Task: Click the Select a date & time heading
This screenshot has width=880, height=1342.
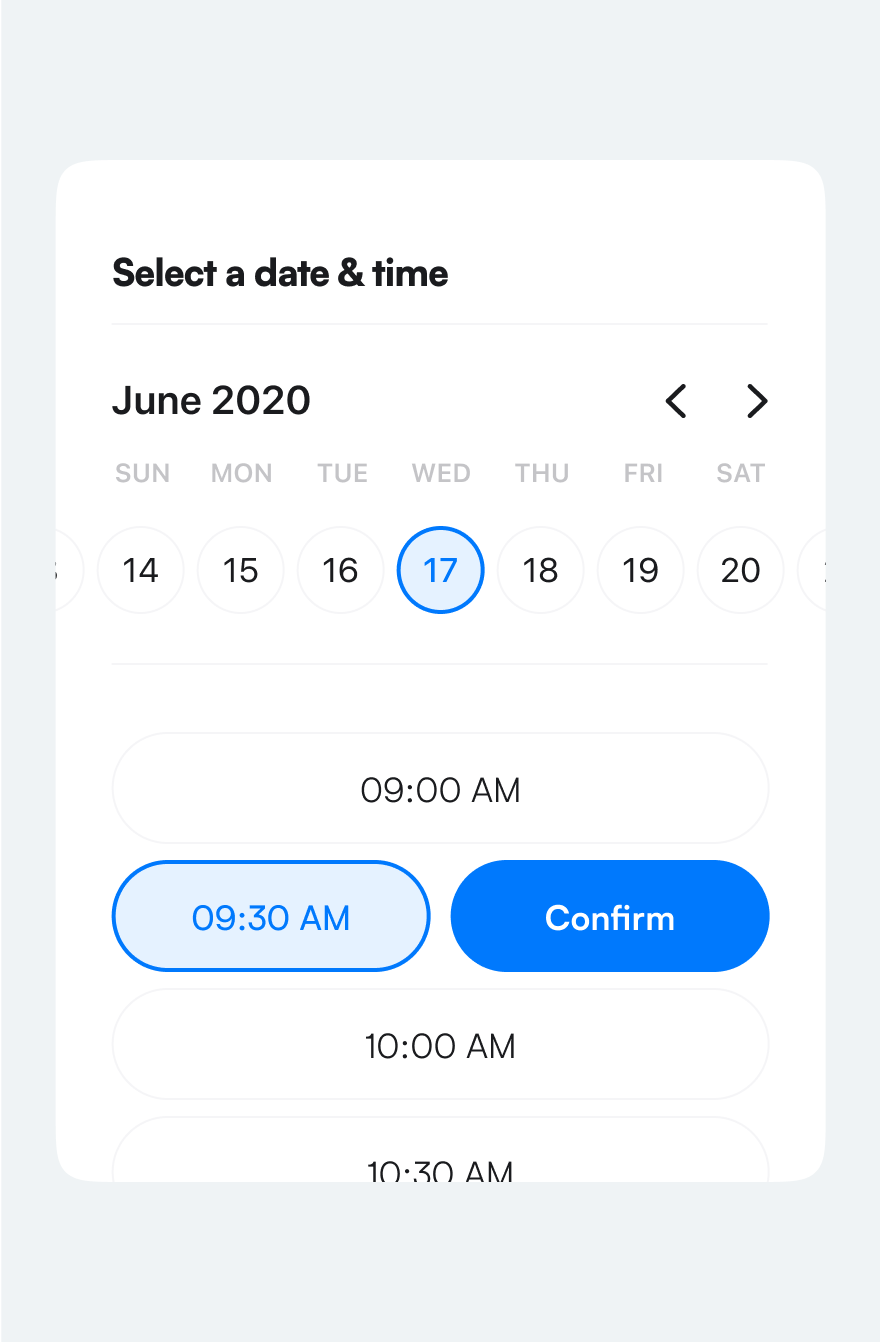Action: (280, 273)
